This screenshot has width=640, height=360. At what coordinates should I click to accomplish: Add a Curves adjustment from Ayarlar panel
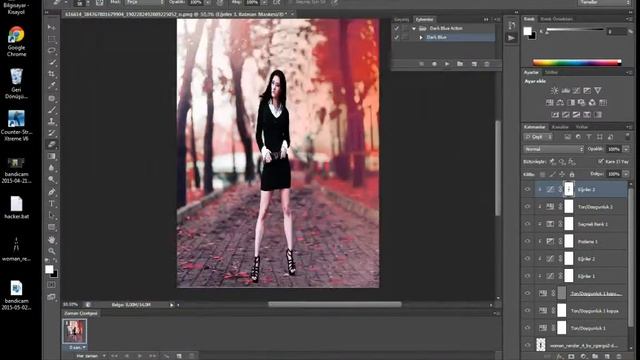(x=576, y=91)
